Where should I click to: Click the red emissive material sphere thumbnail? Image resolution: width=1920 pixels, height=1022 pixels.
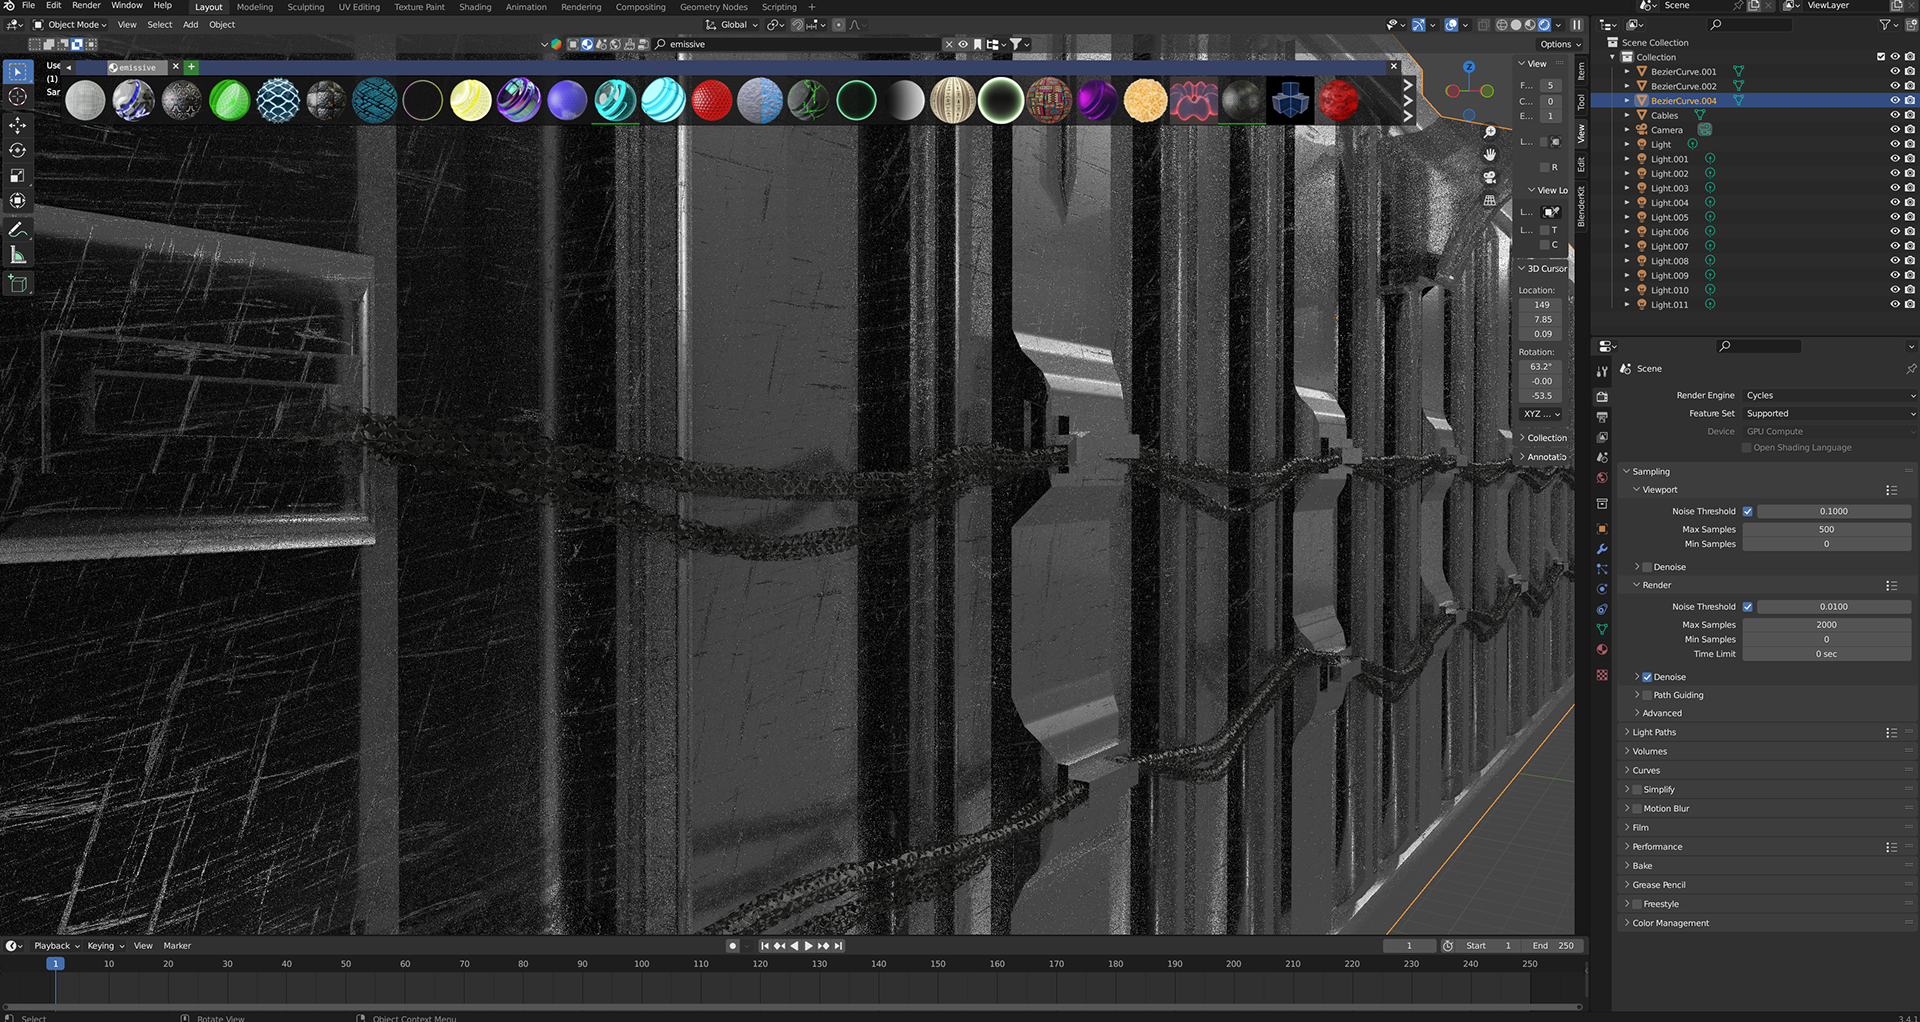click(712, 100)
